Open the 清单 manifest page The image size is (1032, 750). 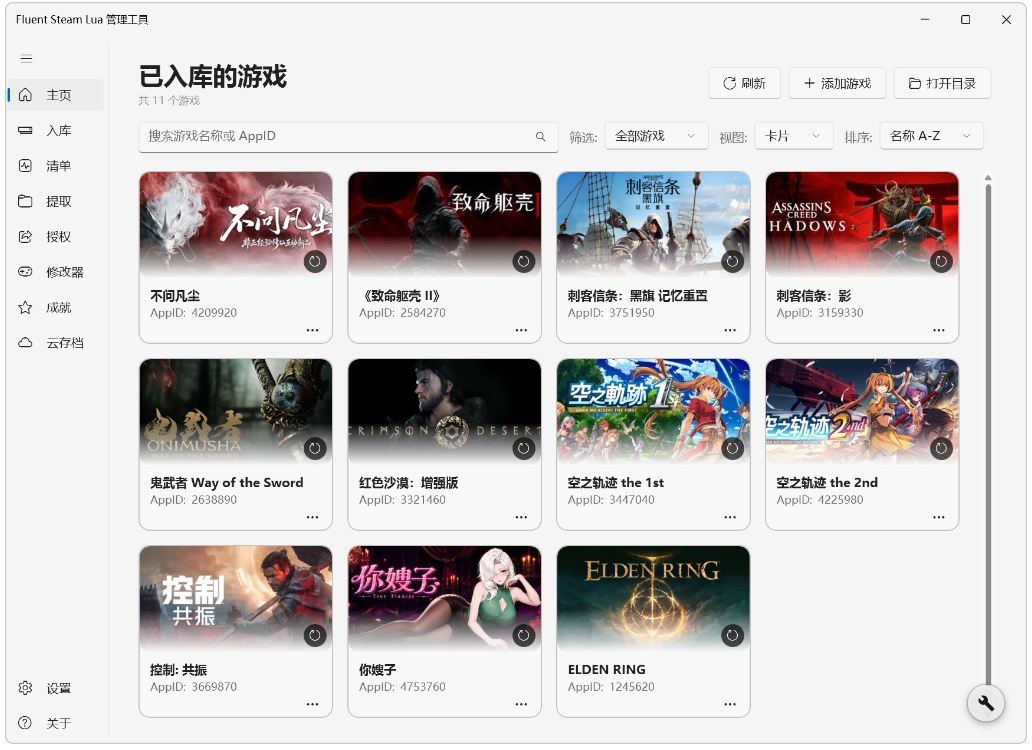57,166
